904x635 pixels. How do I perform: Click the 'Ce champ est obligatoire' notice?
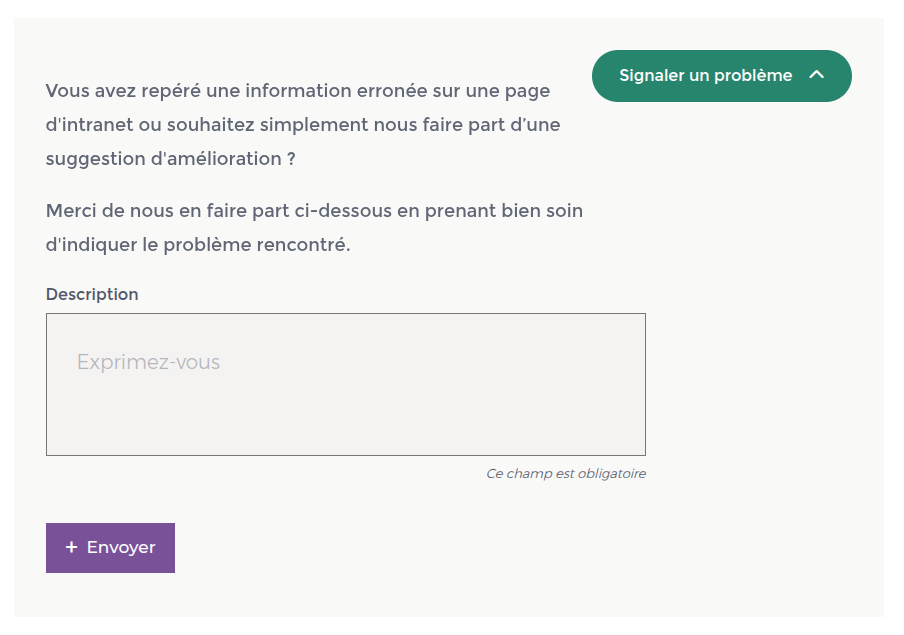[565, 474]
